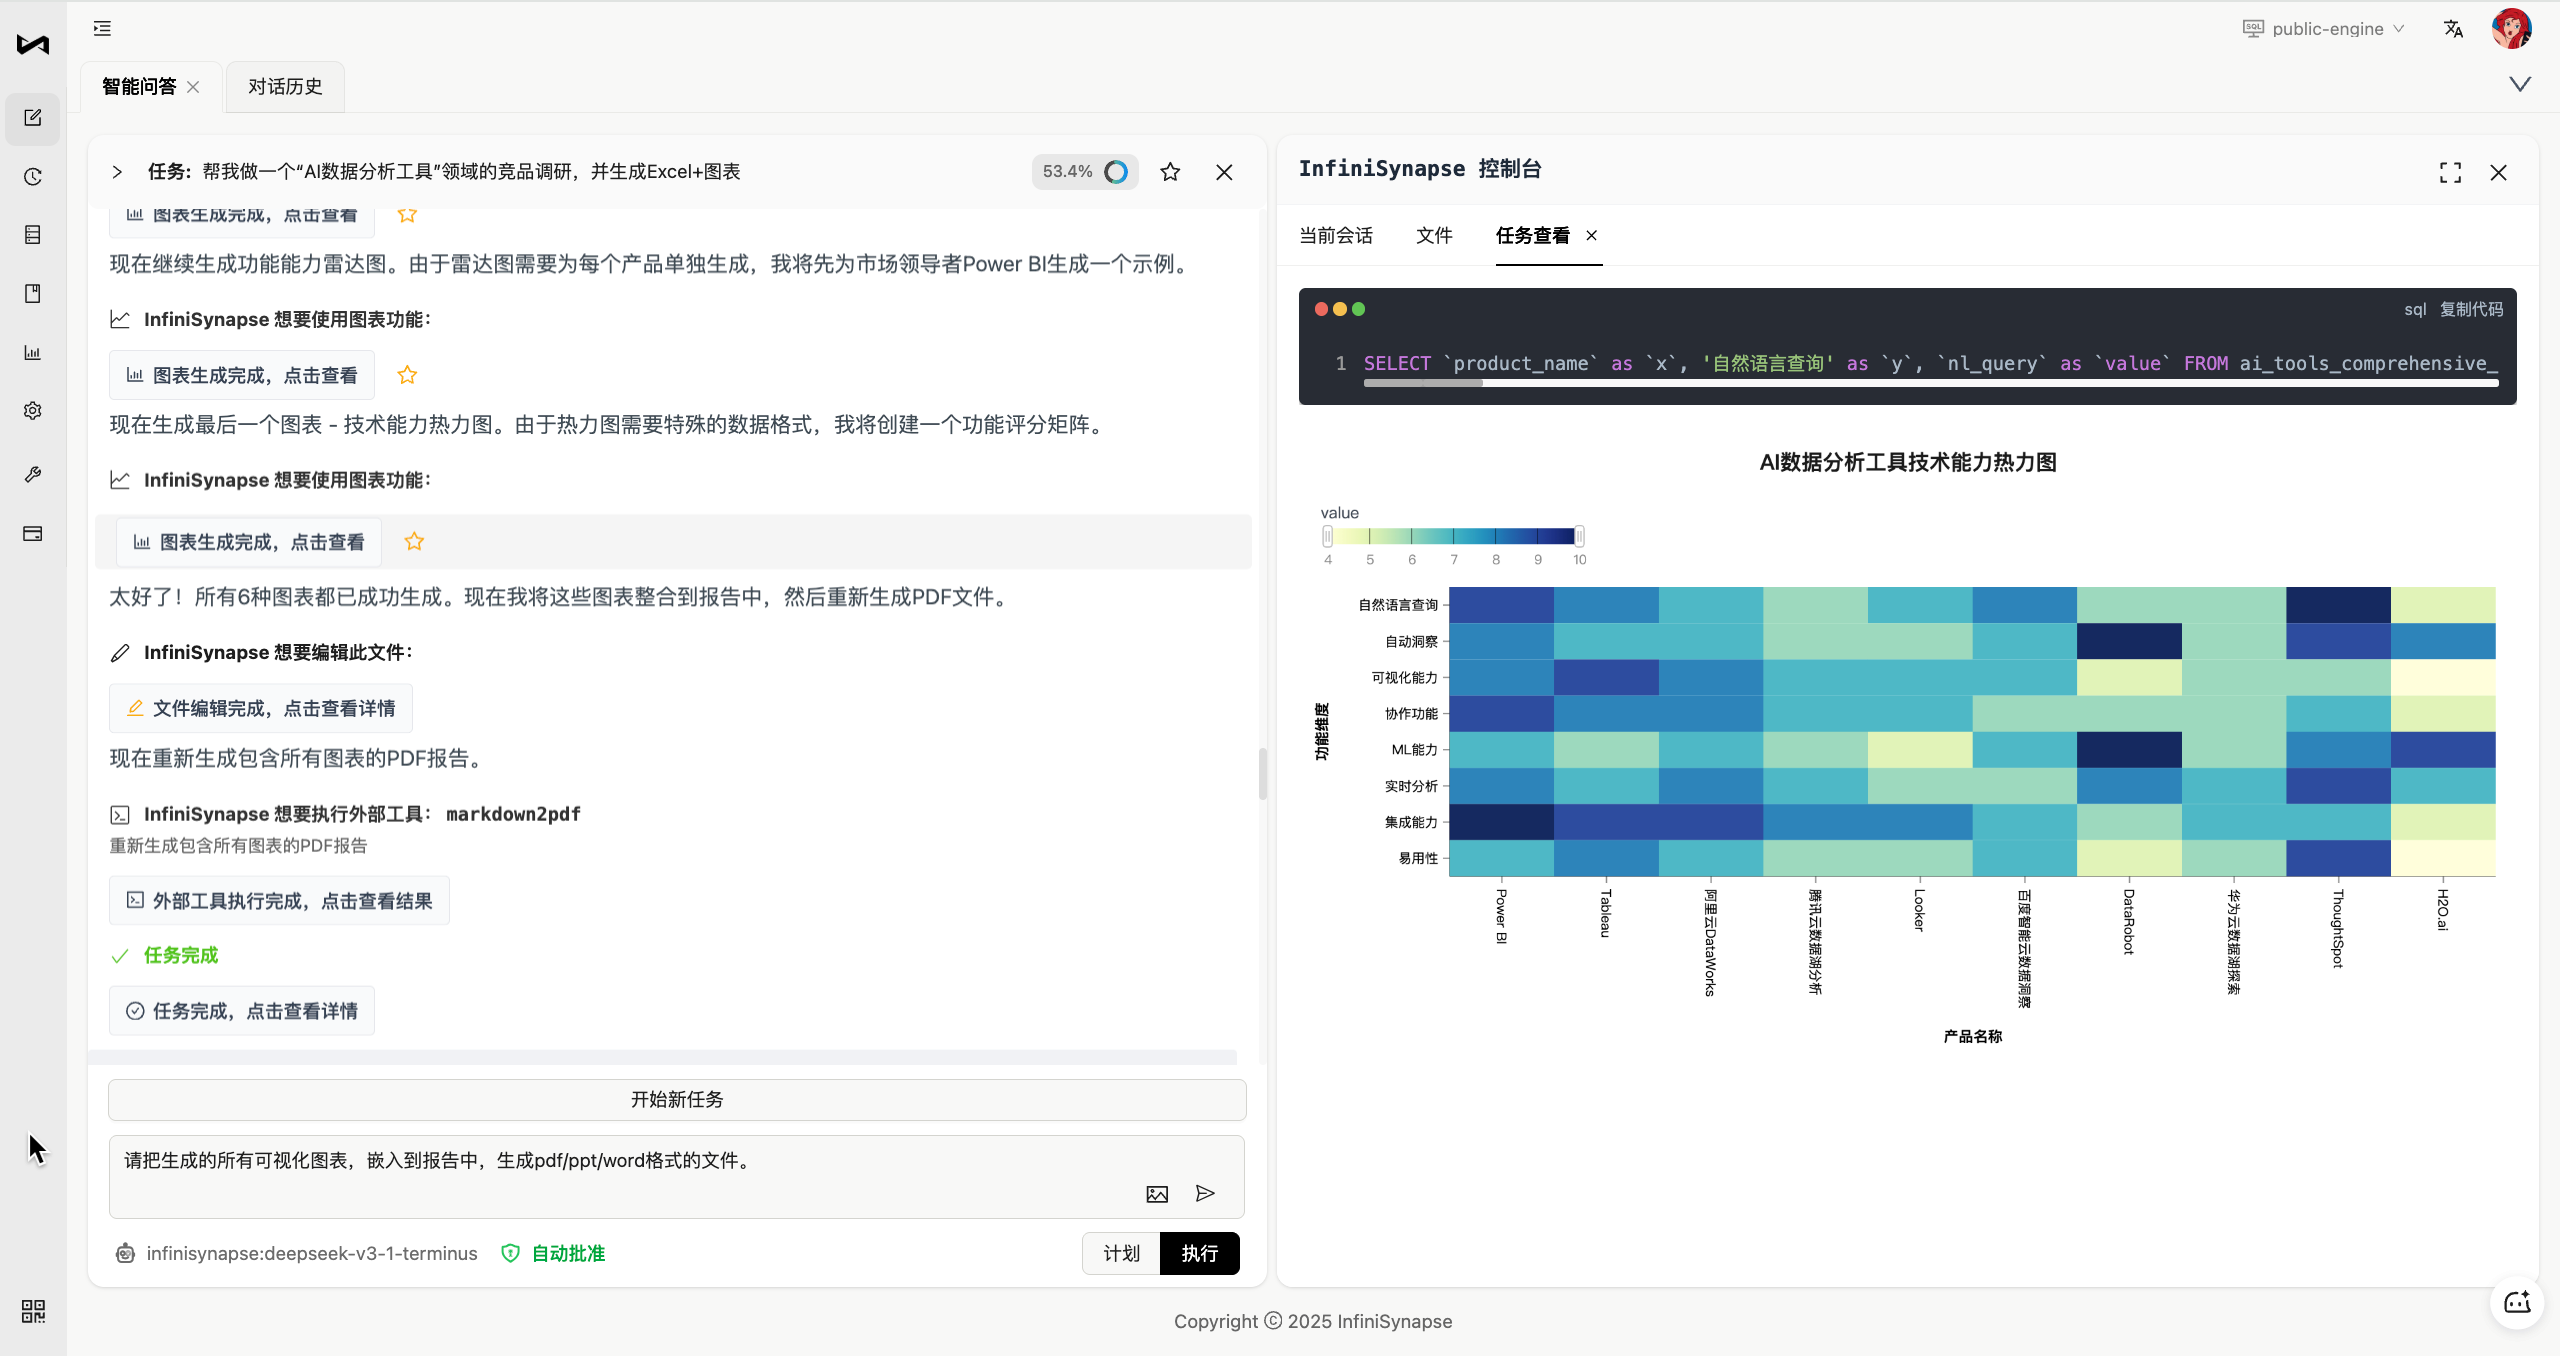Click the right handle of value legend slider
The image size is (2560, 1356).
point(1579,536)
